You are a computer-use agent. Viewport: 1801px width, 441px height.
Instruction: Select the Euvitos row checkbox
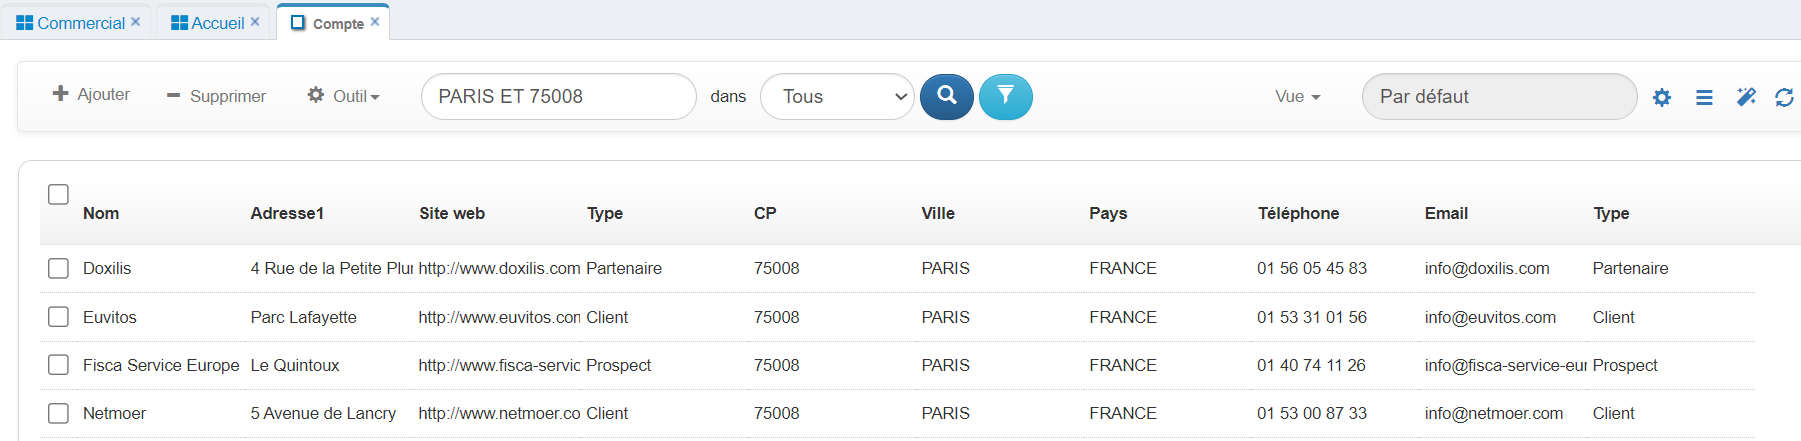[59, 317]
